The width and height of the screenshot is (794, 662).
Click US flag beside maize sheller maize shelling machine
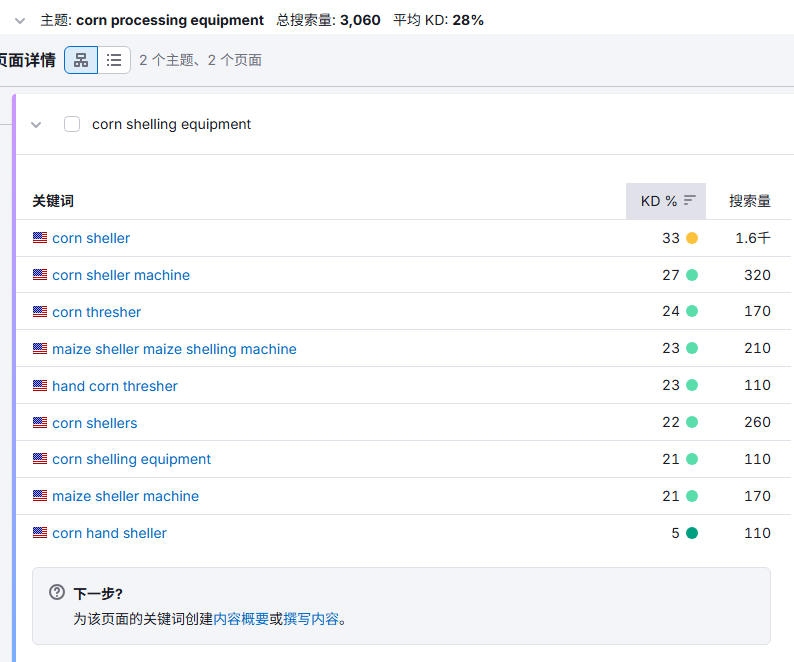40,348
